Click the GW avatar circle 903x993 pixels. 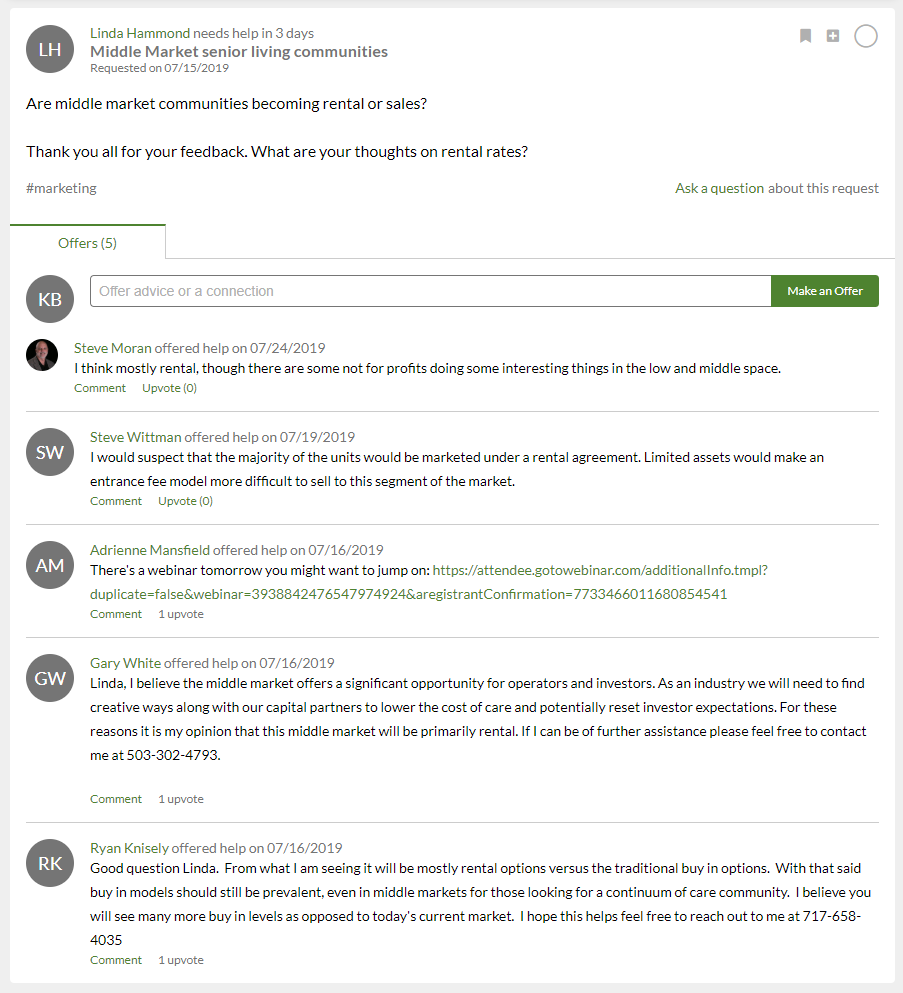click(50, 678)
